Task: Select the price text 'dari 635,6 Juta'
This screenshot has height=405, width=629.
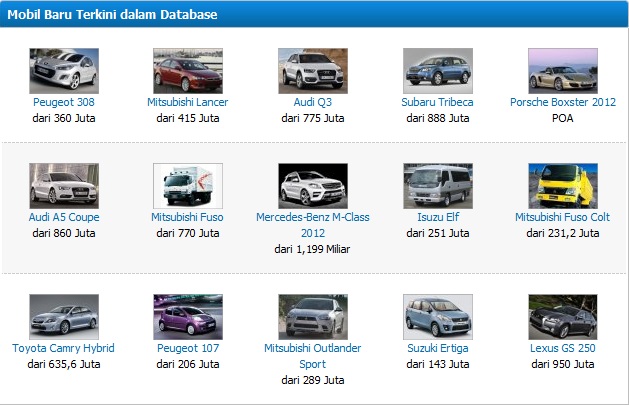Action: (64, 364)
